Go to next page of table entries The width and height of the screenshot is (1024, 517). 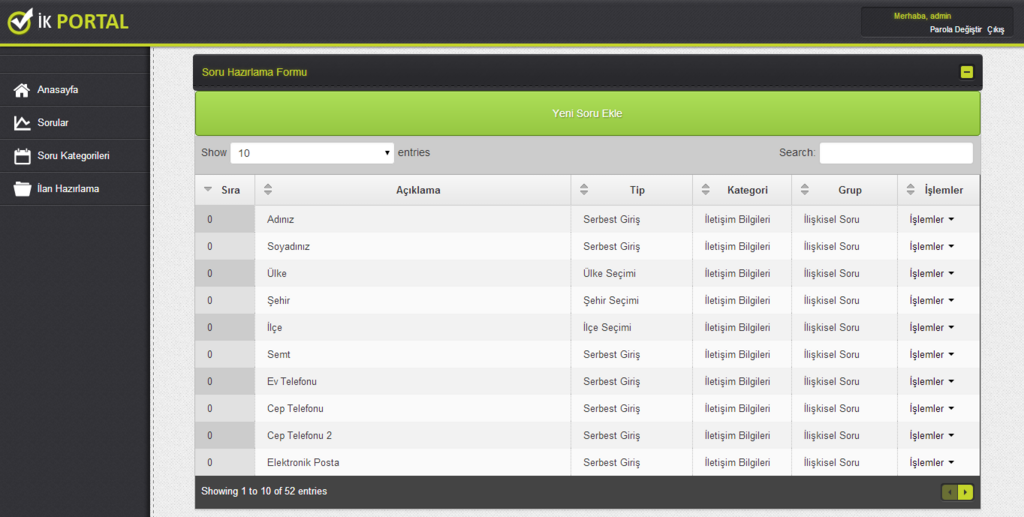(965, 492)
